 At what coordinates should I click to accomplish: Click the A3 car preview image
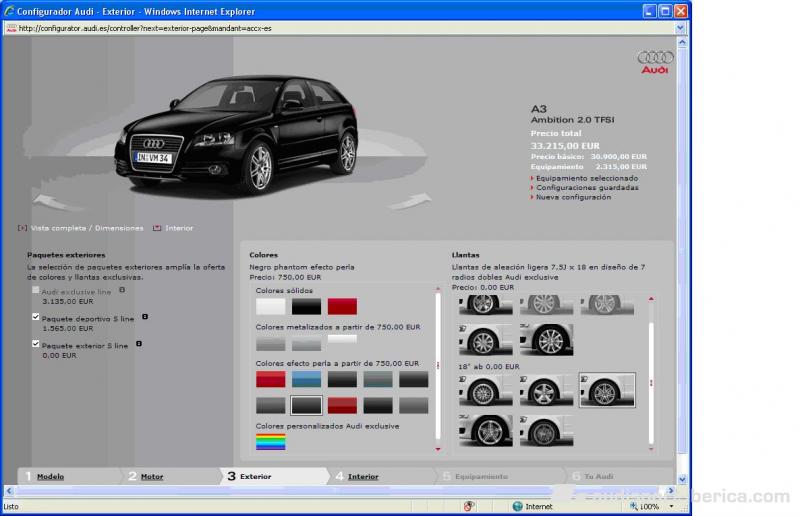click(236, 134)
